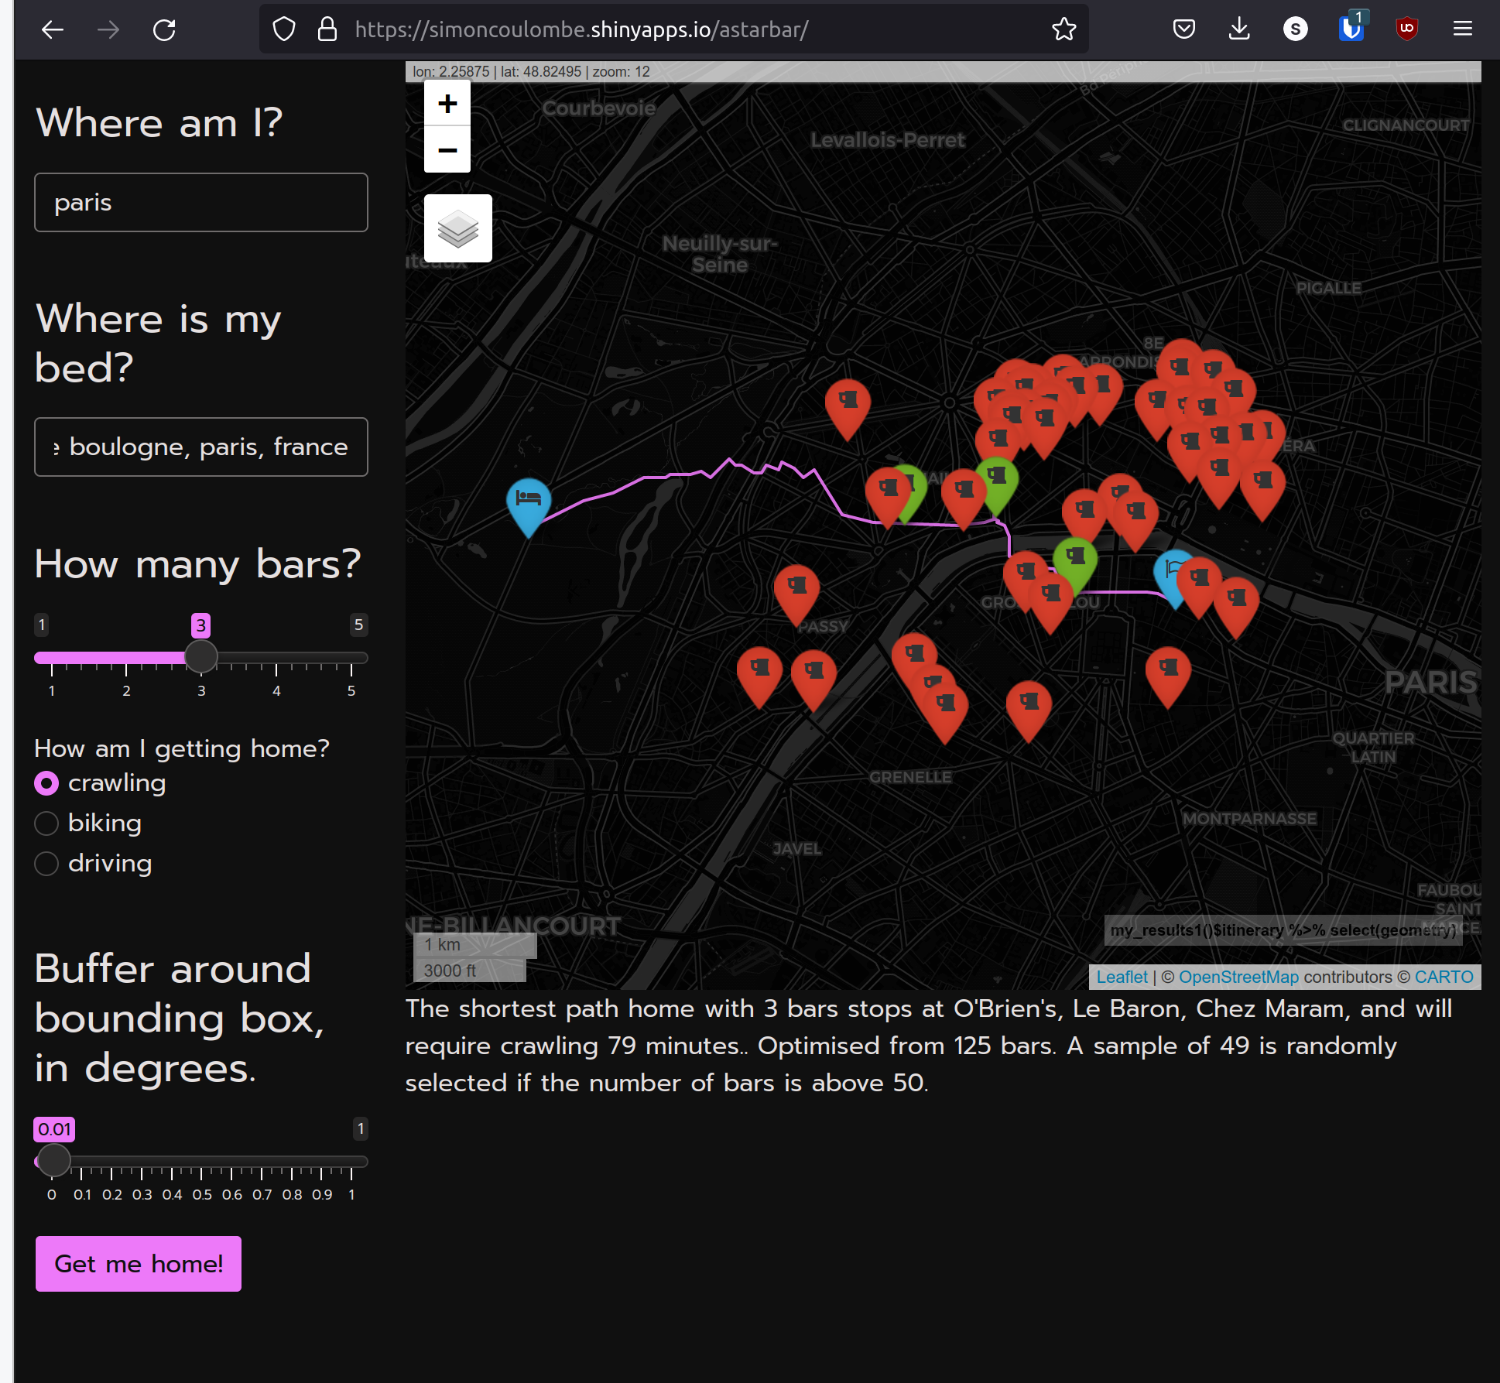Open the Bitwarden extension icon
Viewport: 1500px width, 1383px height.
click(1351, 28)
